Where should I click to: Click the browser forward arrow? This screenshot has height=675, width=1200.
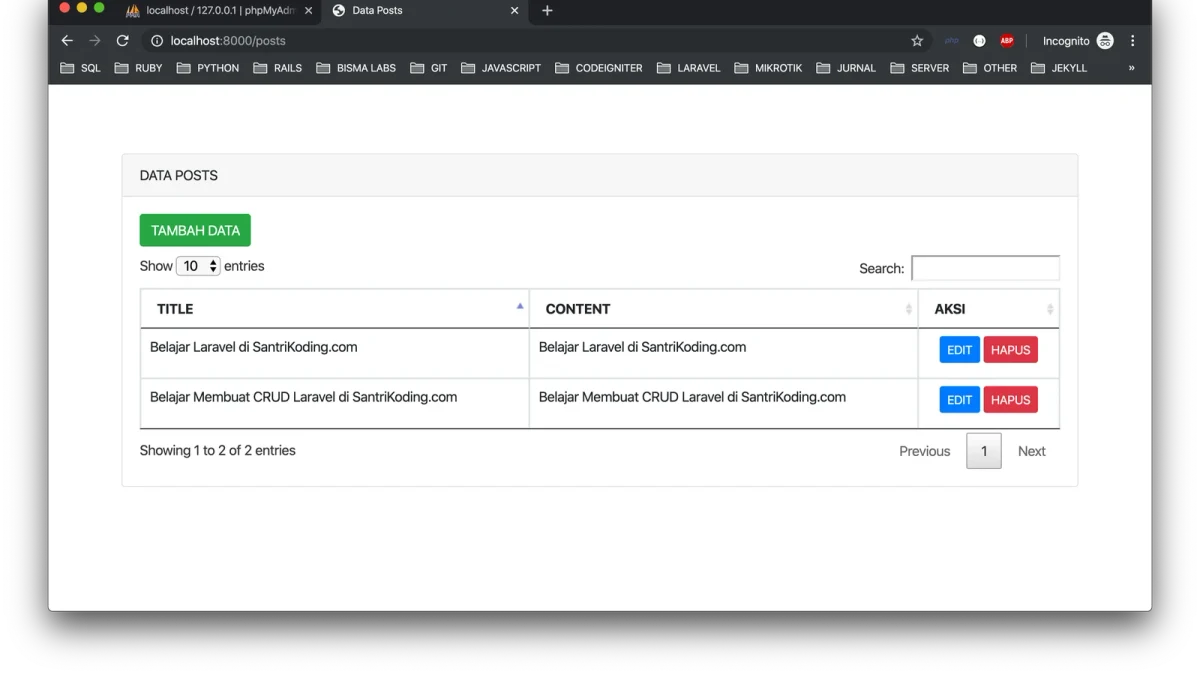pyautogui.click(x=95, y=41)
